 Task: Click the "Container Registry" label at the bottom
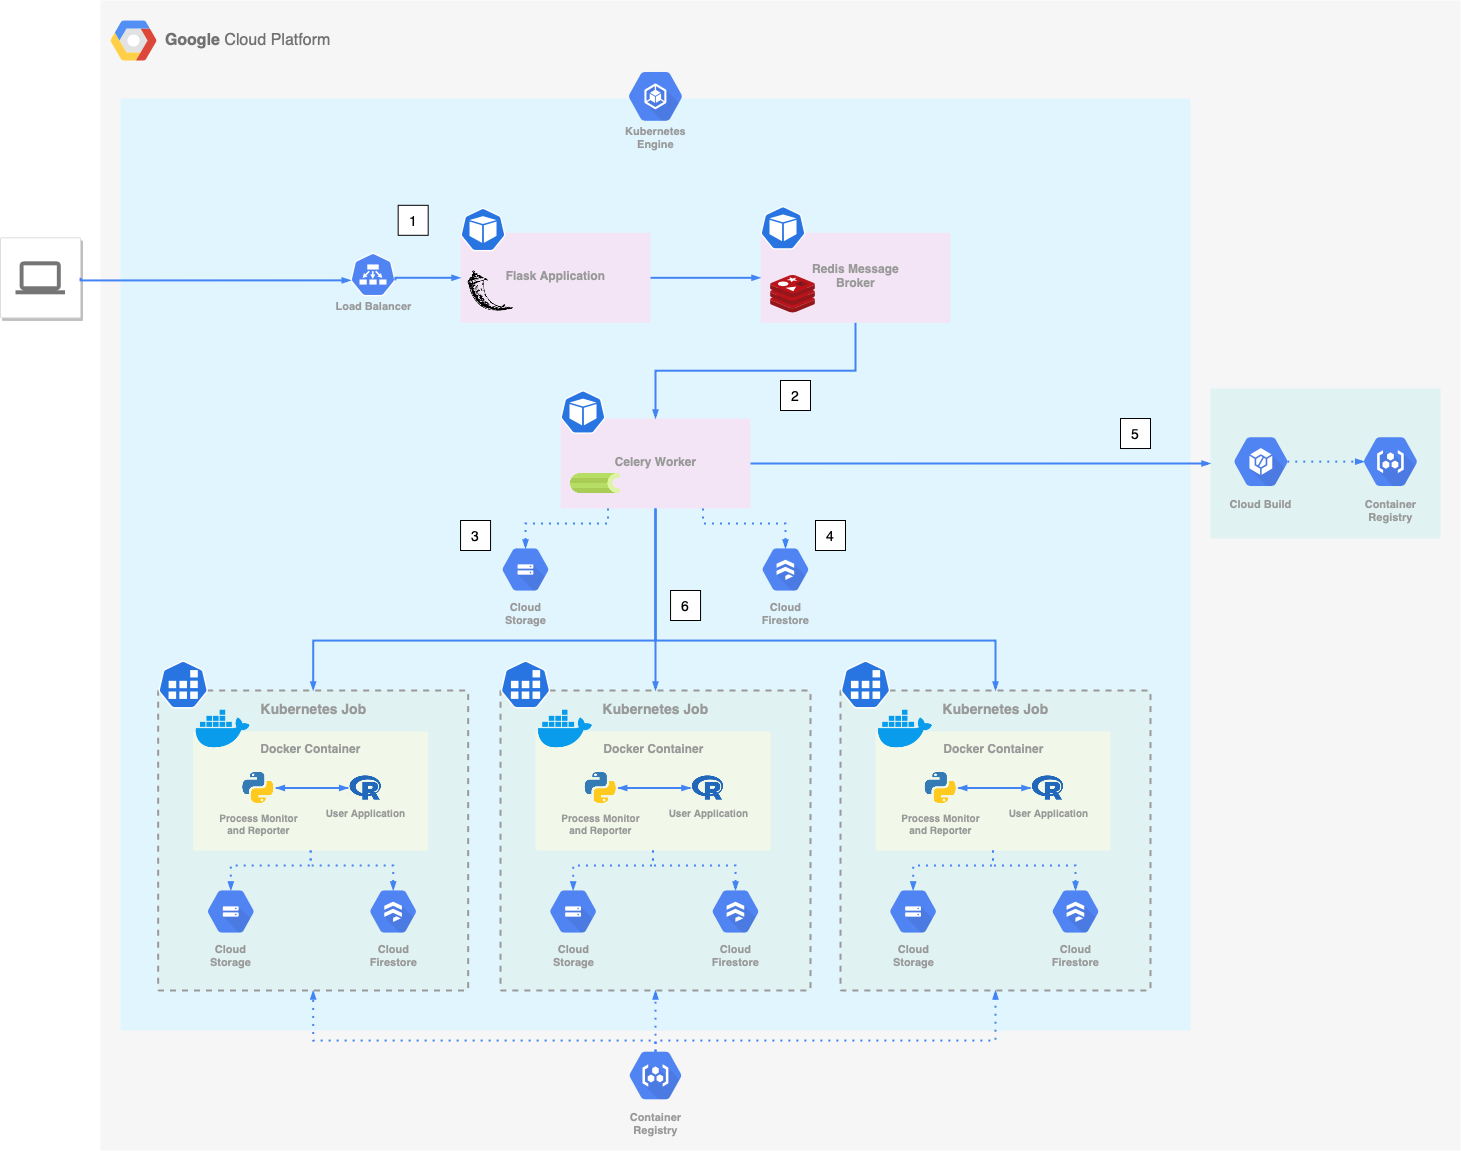655,1124
